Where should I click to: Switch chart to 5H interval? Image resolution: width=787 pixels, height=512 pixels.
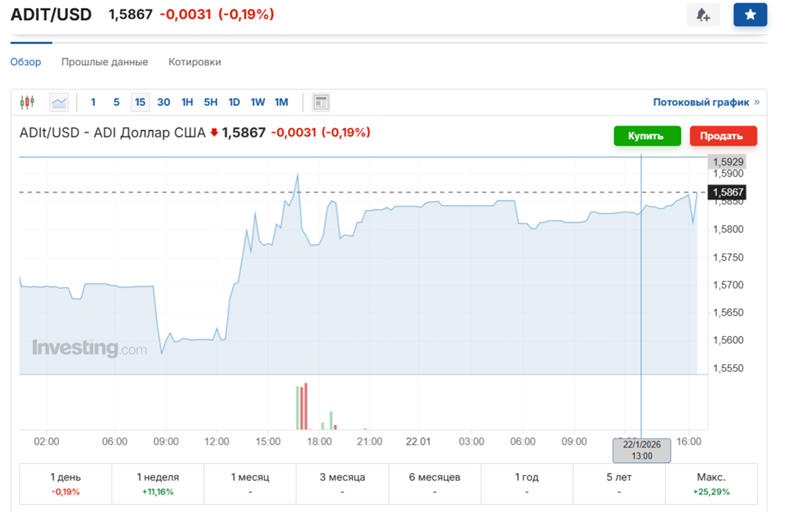pos(210,102)
